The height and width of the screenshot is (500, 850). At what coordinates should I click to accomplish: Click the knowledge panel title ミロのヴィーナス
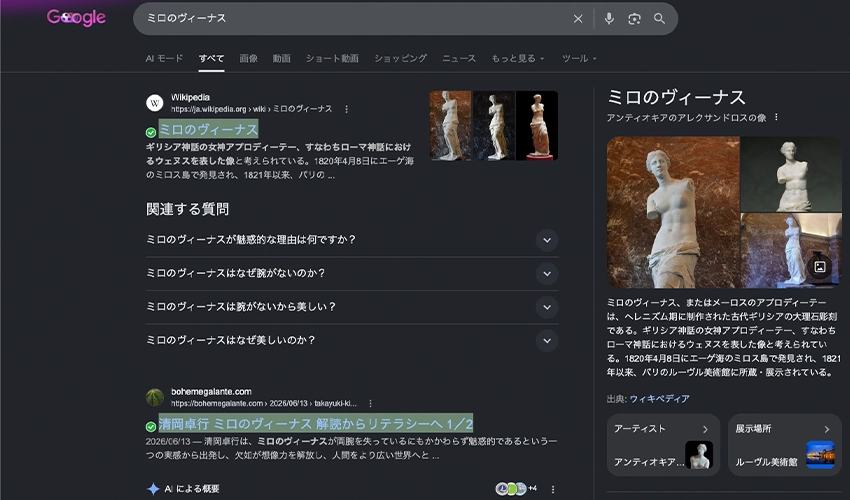[676, 98]
